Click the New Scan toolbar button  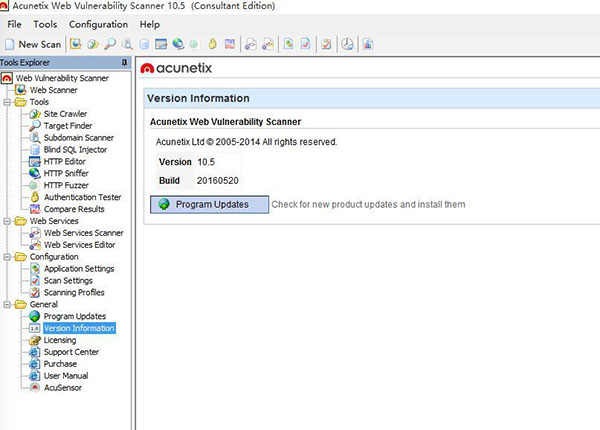(33, 44)
